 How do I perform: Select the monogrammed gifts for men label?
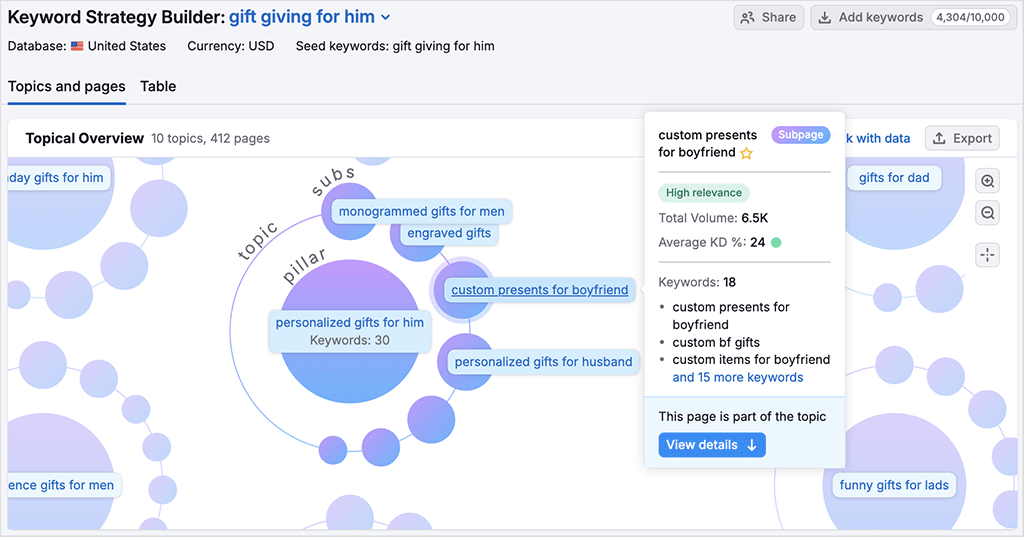[421, 212]
